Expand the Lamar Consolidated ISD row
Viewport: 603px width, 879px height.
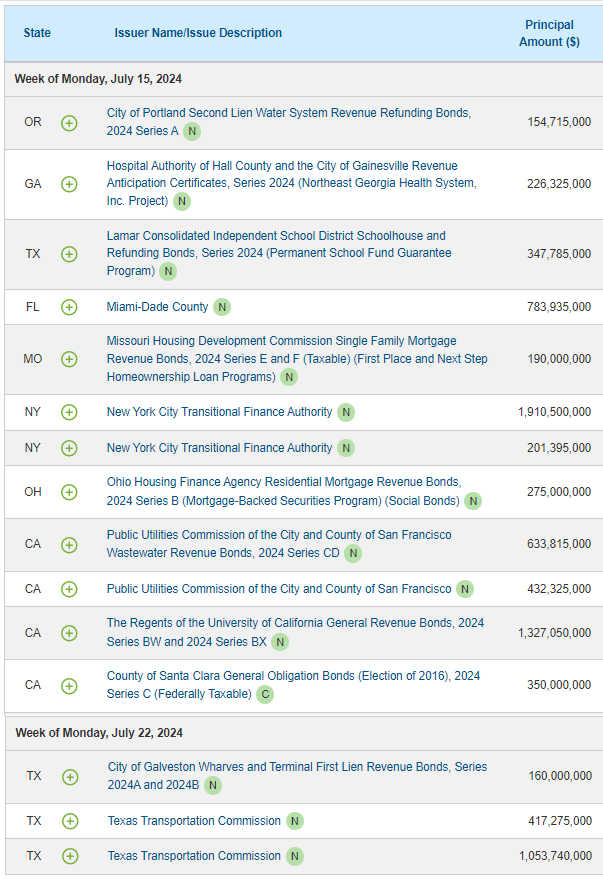coord(69,254)
